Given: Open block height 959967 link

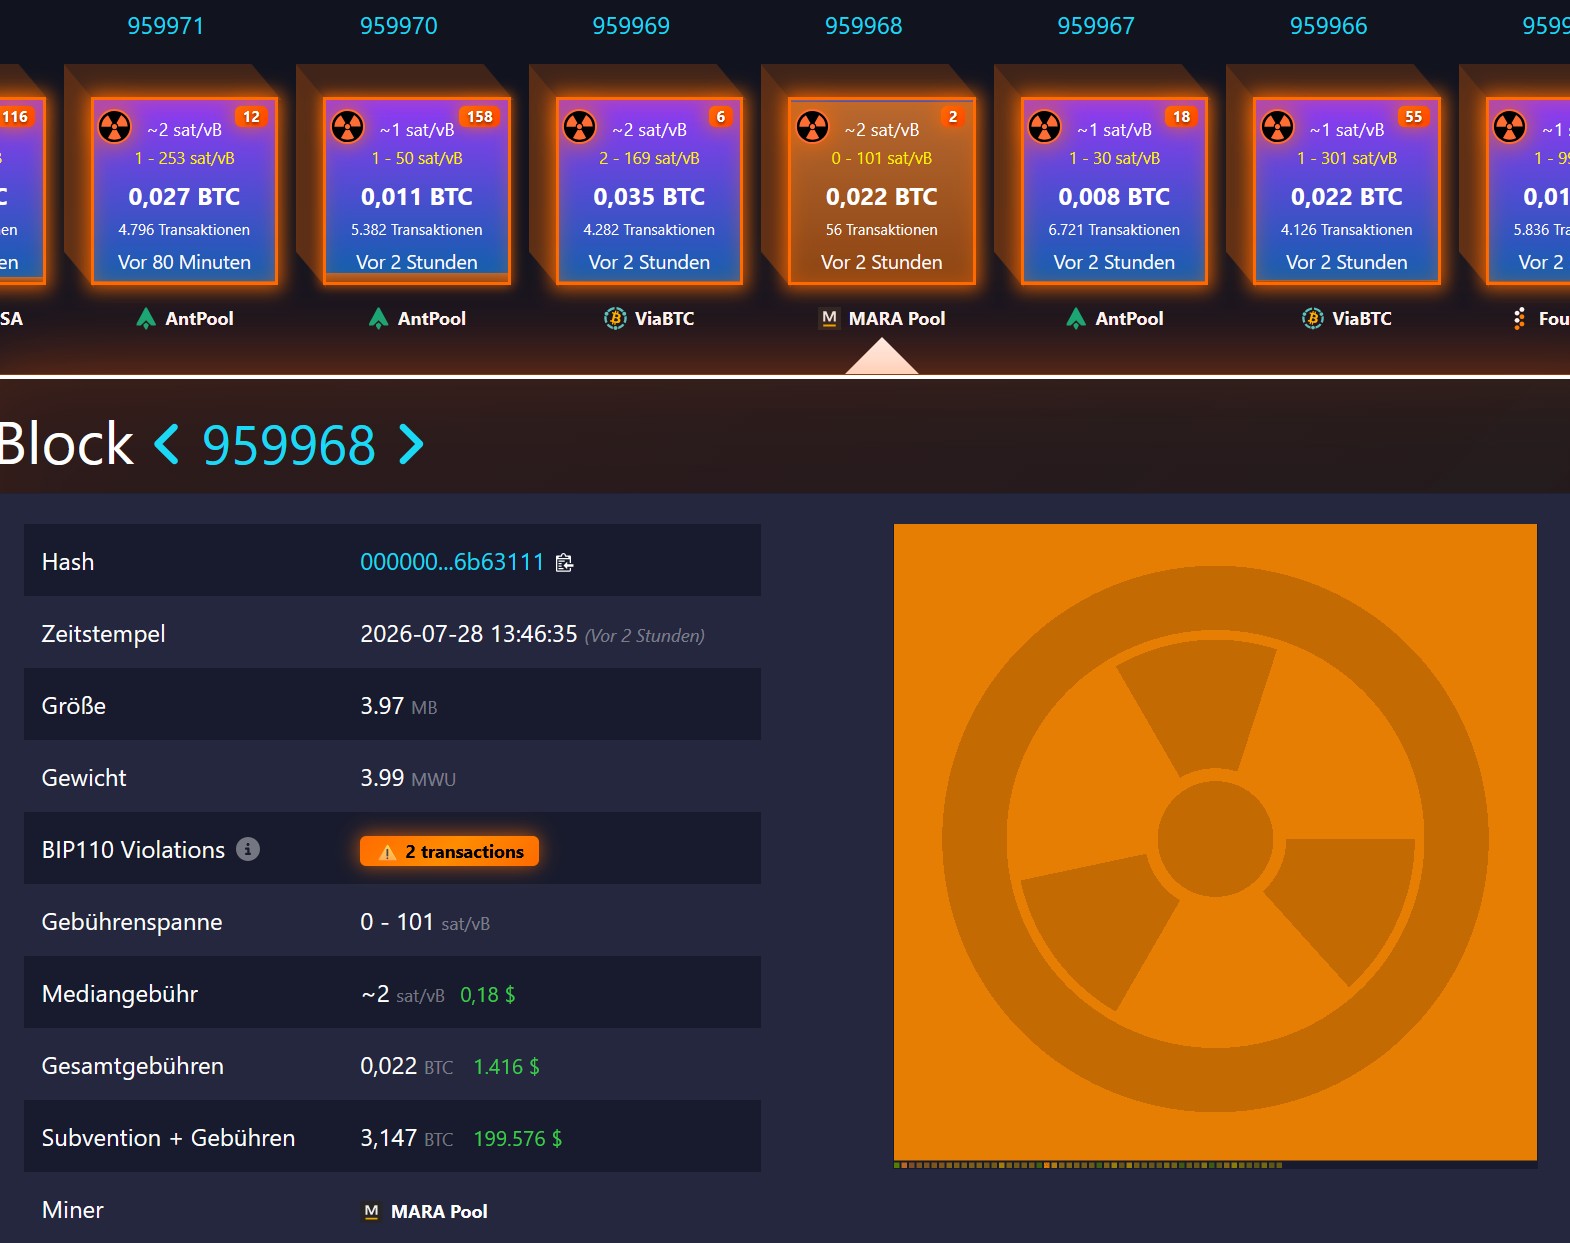Looking at the screenshot, I should pos(1096,26).
